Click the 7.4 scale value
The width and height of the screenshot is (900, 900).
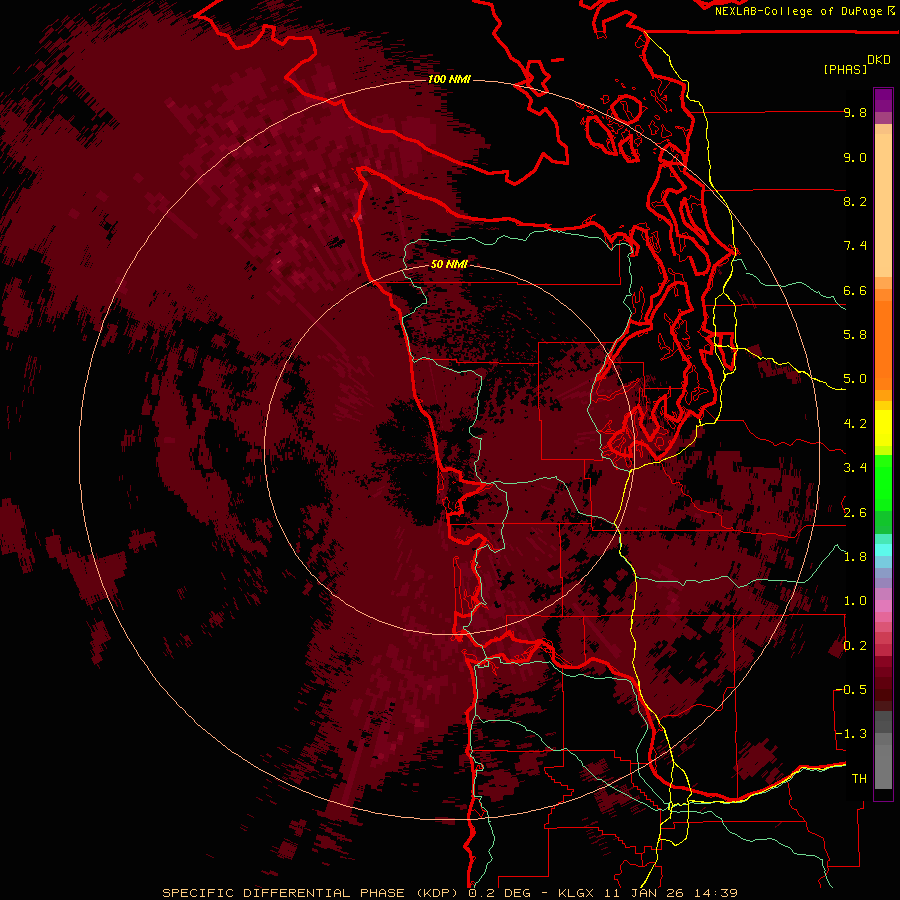855,246
